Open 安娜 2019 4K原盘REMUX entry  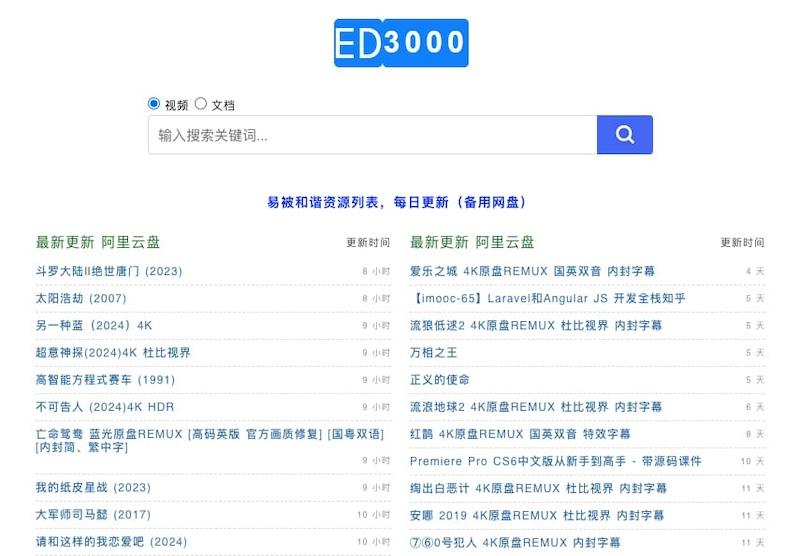click(x=537, y=515)
